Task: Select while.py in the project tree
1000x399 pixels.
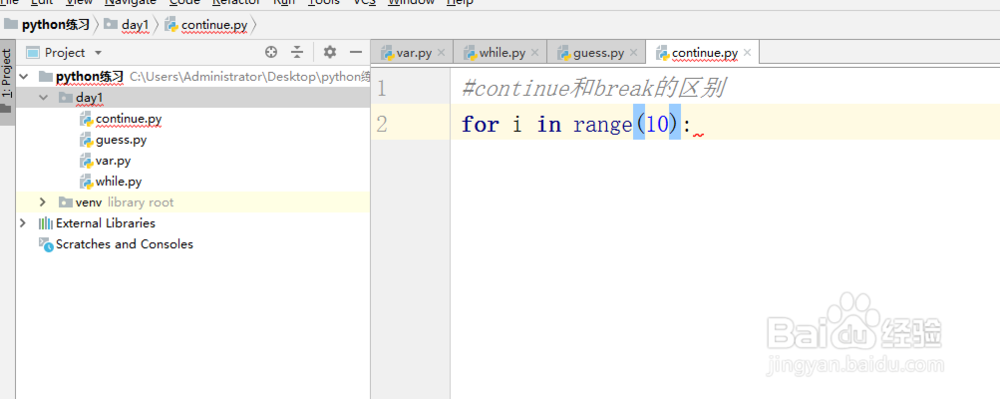Action: (x=119, y=182)
